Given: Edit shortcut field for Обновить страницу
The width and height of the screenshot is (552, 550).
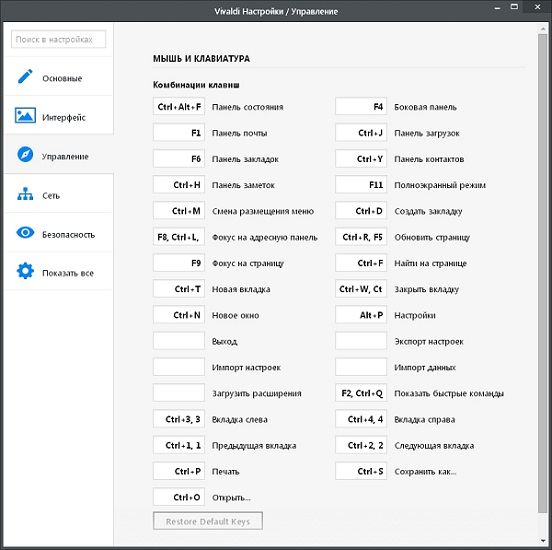Looking at the screenshot, I should pos(361,237).
